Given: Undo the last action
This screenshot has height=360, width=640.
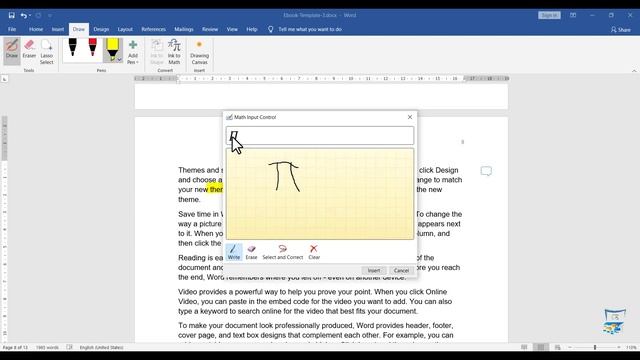Looking at the screenshot, I should click(23, 16).
